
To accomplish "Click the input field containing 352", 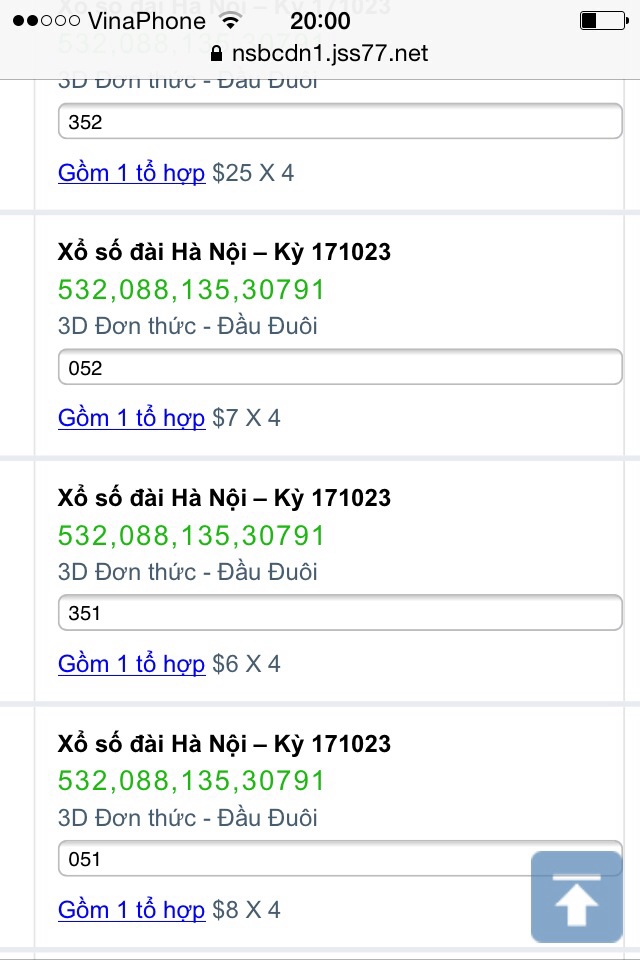I will [x=340, y=122].
